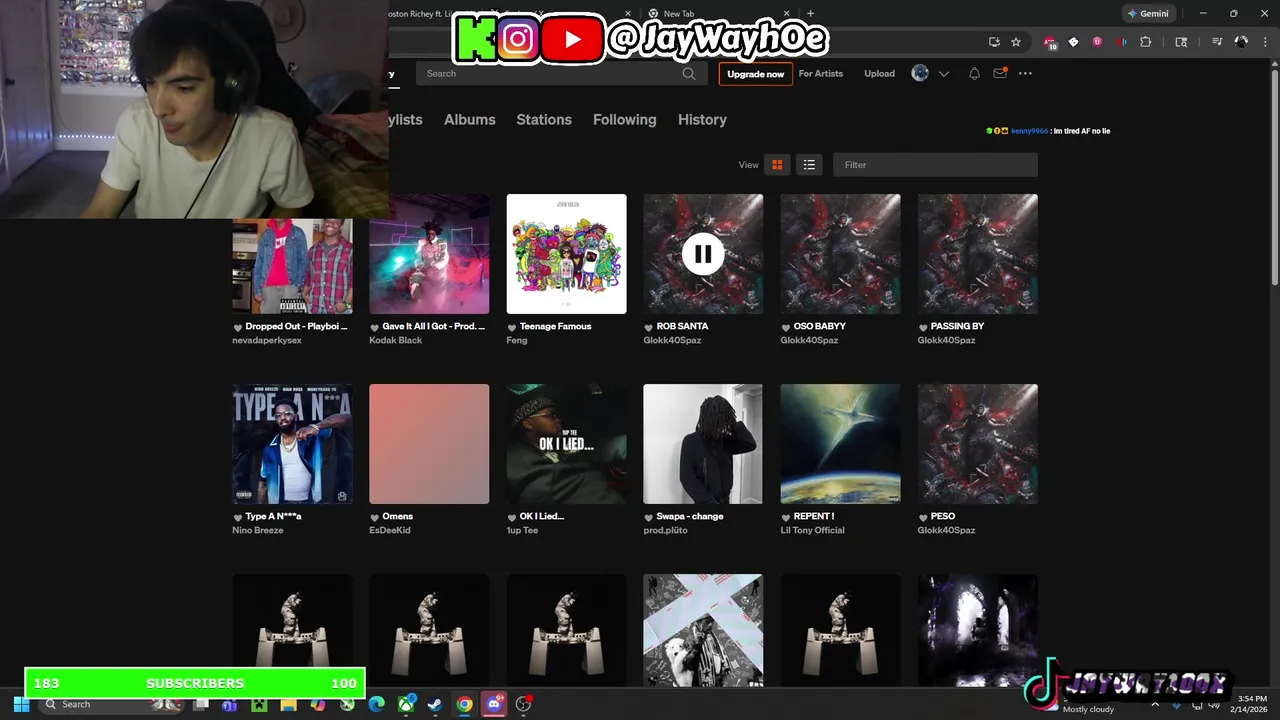
Task: Open the Chrome profile avatar
Action: click(x=1241, y=42)
